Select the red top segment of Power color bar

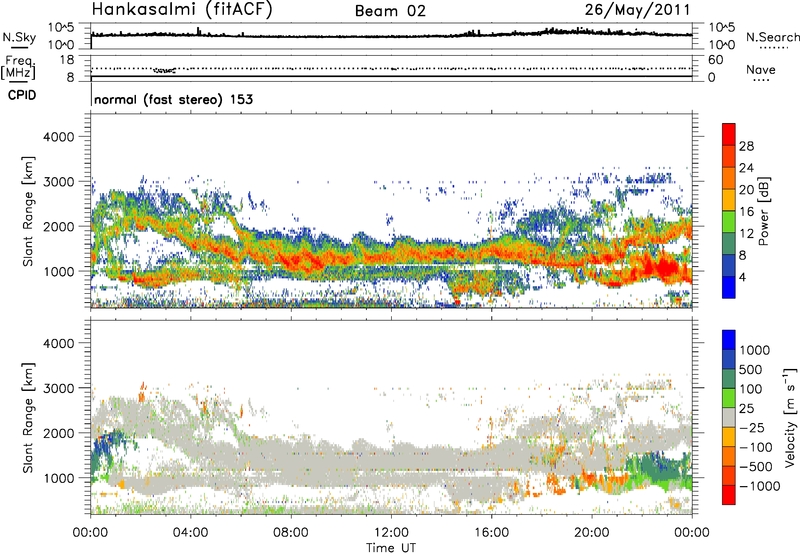729,134
